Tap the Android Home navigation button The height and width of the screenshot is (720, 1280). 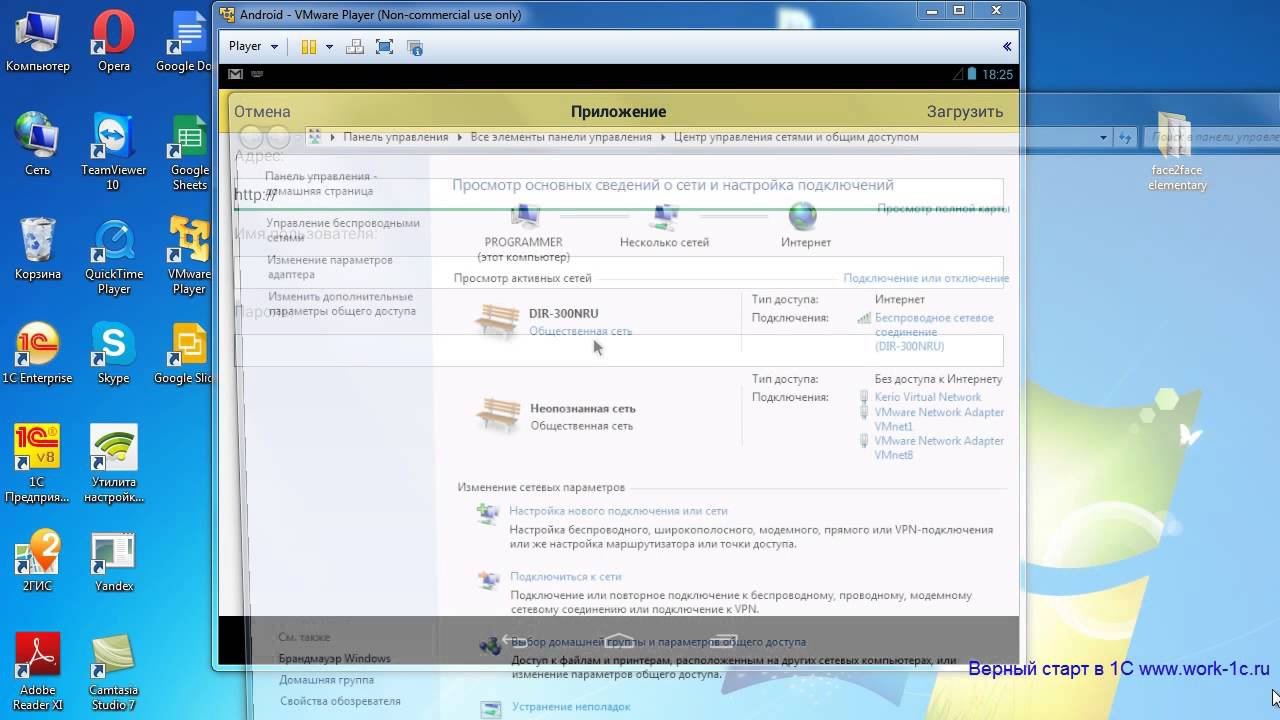click(619, 640)
